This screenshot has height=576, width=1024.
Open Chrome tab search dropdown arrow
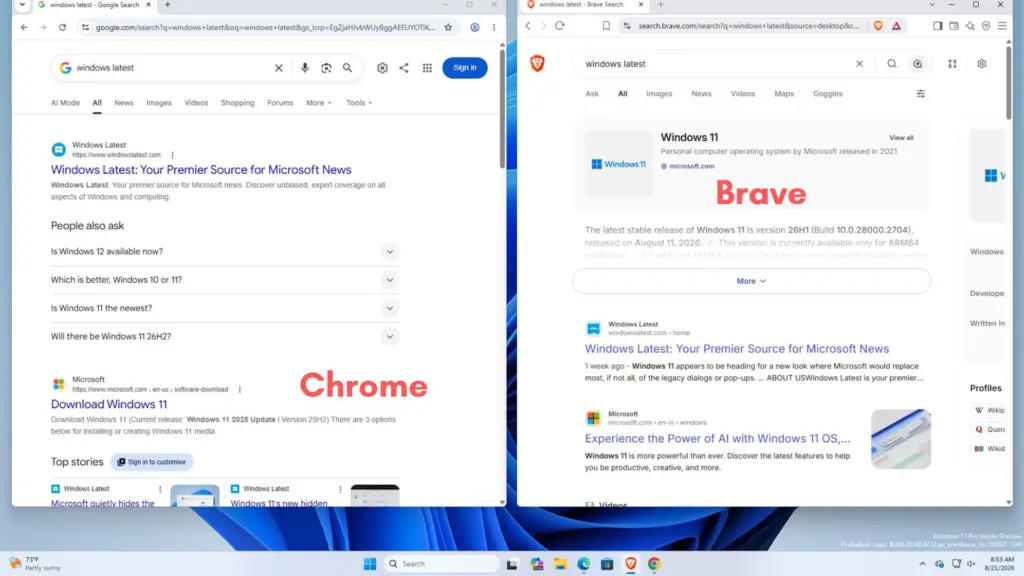click(22, 5)
